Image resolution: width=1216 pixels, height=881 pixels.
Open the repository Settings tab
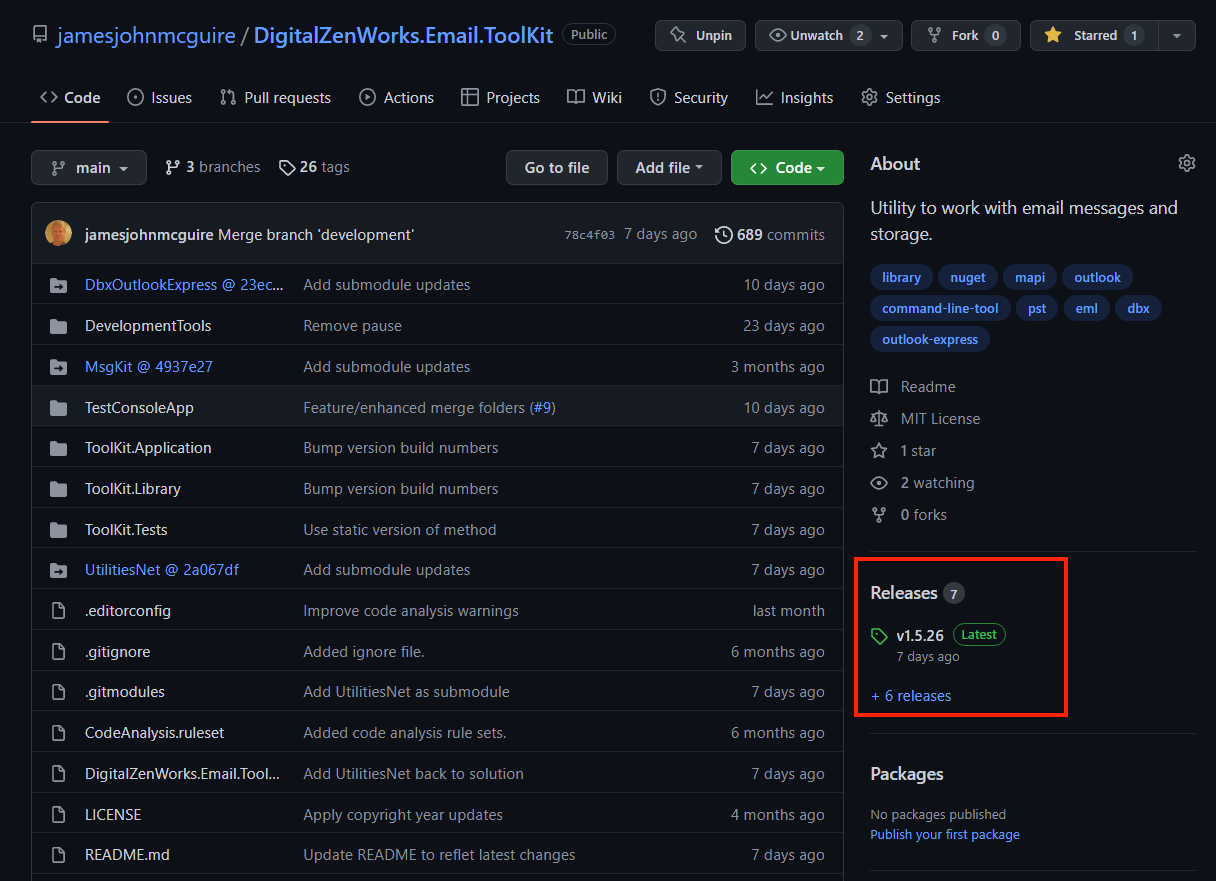tap(900, 97)
